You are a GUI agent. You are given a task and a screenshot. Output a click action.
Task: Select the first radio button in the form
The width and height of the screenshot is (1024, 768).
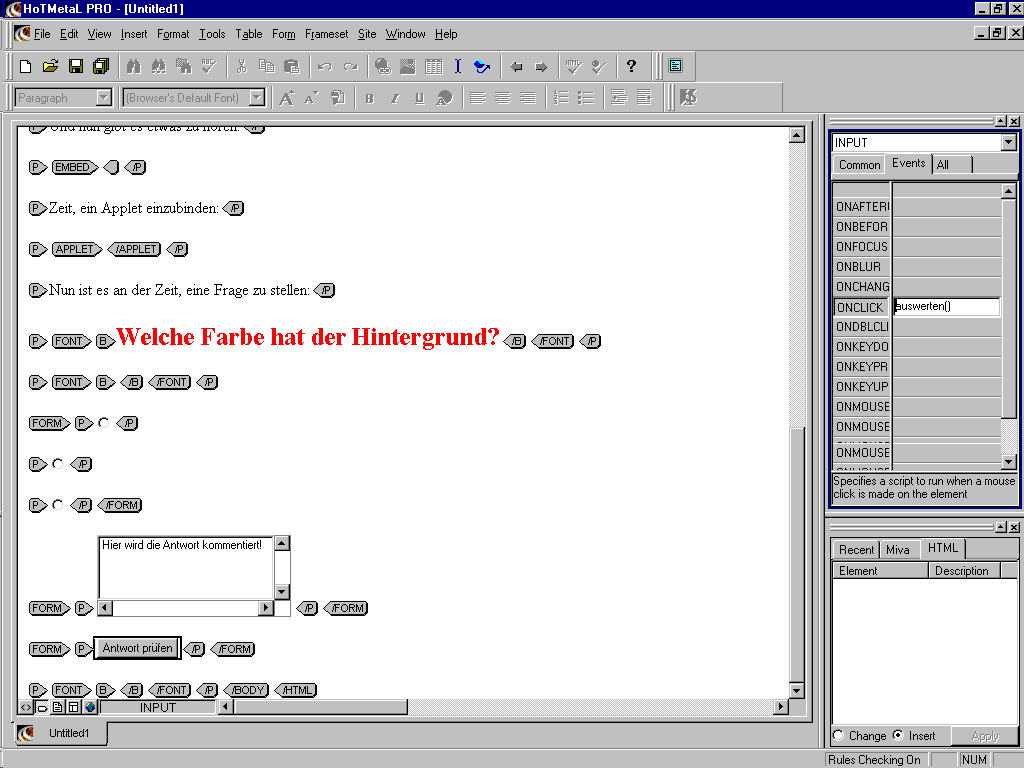tap(103, 423)
